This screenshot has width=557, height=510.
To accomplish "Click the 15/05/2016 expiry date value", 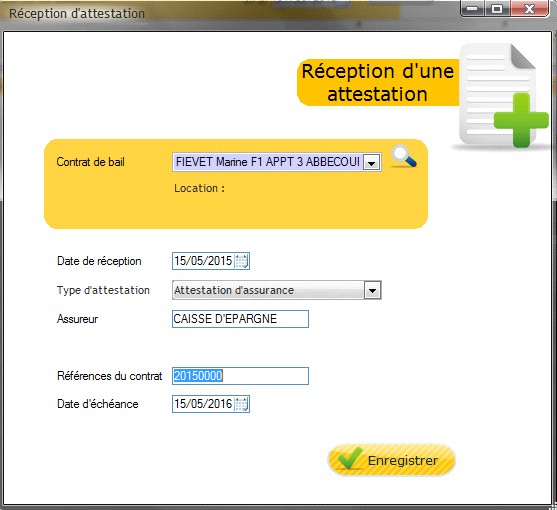I will (203, 404).
